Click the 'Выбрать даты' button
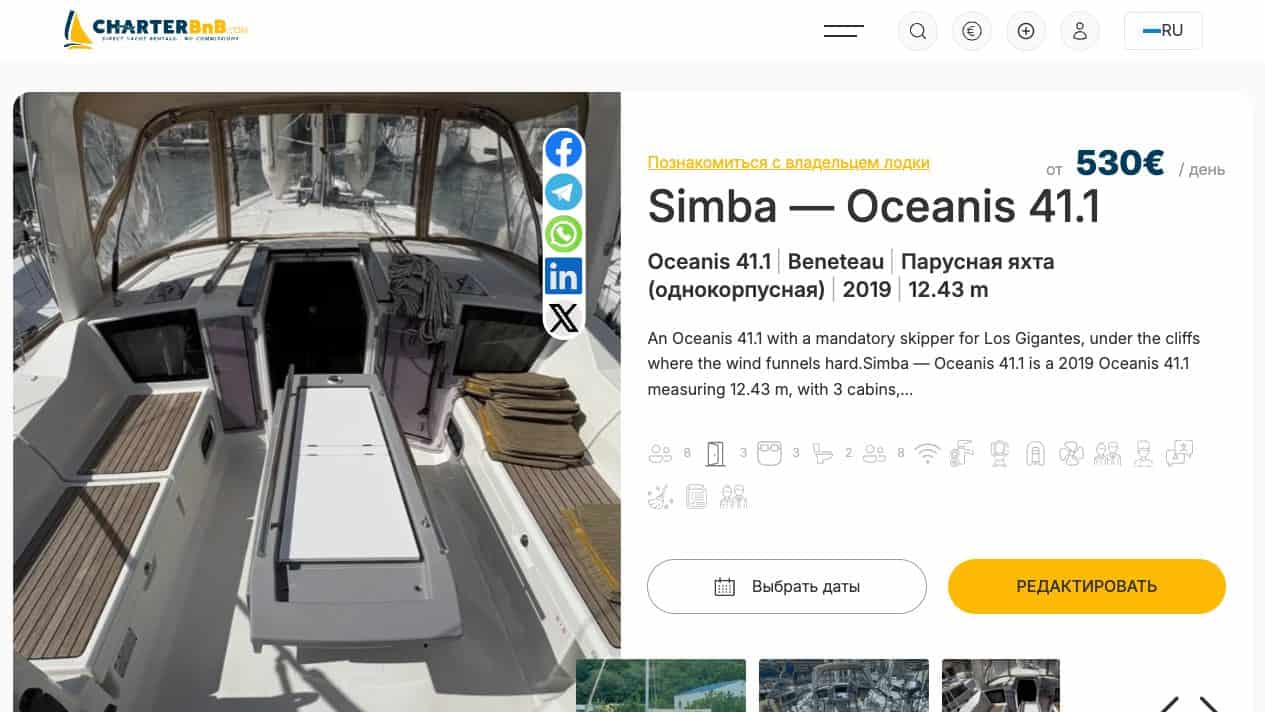This screenshot has width=1265, height=712. pos(787,586)
